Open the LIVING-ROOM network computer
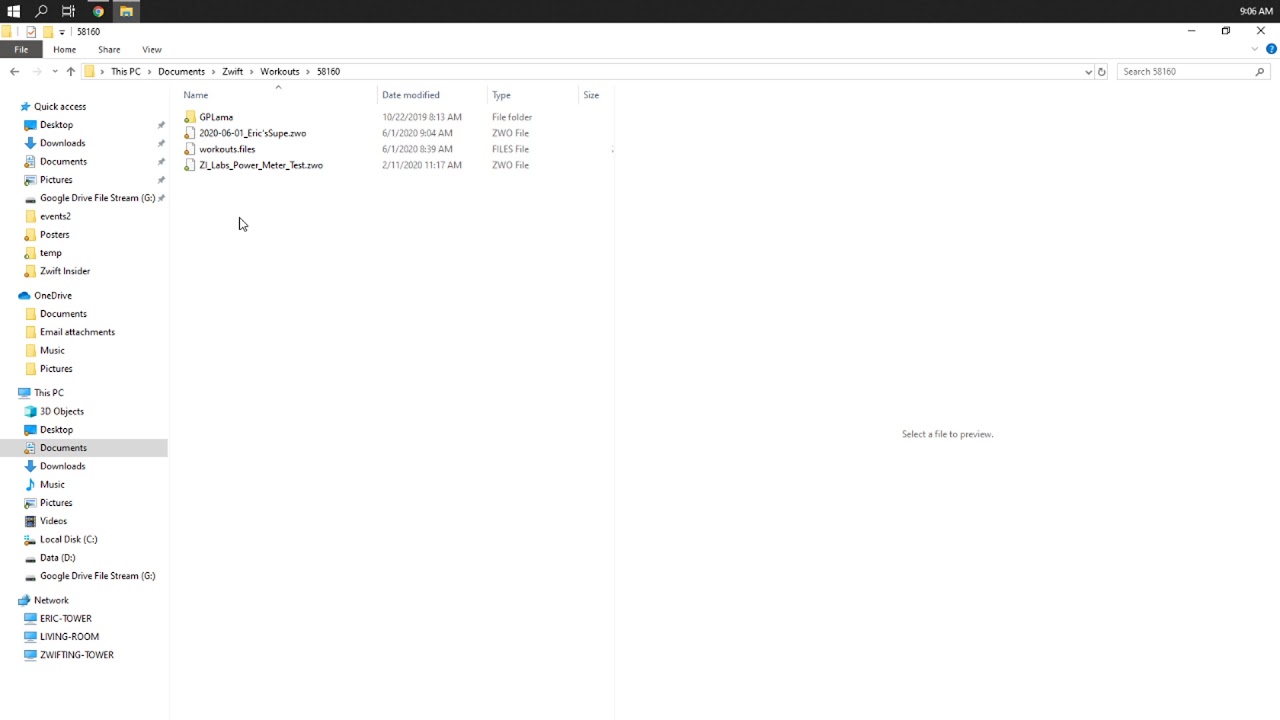The width and height of the screenshot is (1280, 720). [69, 637]
